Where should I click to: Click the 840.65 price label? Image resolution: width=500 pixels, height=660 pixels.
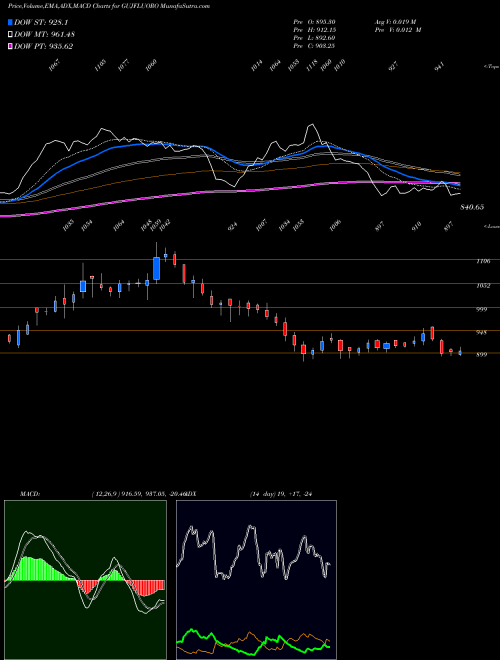point(472,207)
